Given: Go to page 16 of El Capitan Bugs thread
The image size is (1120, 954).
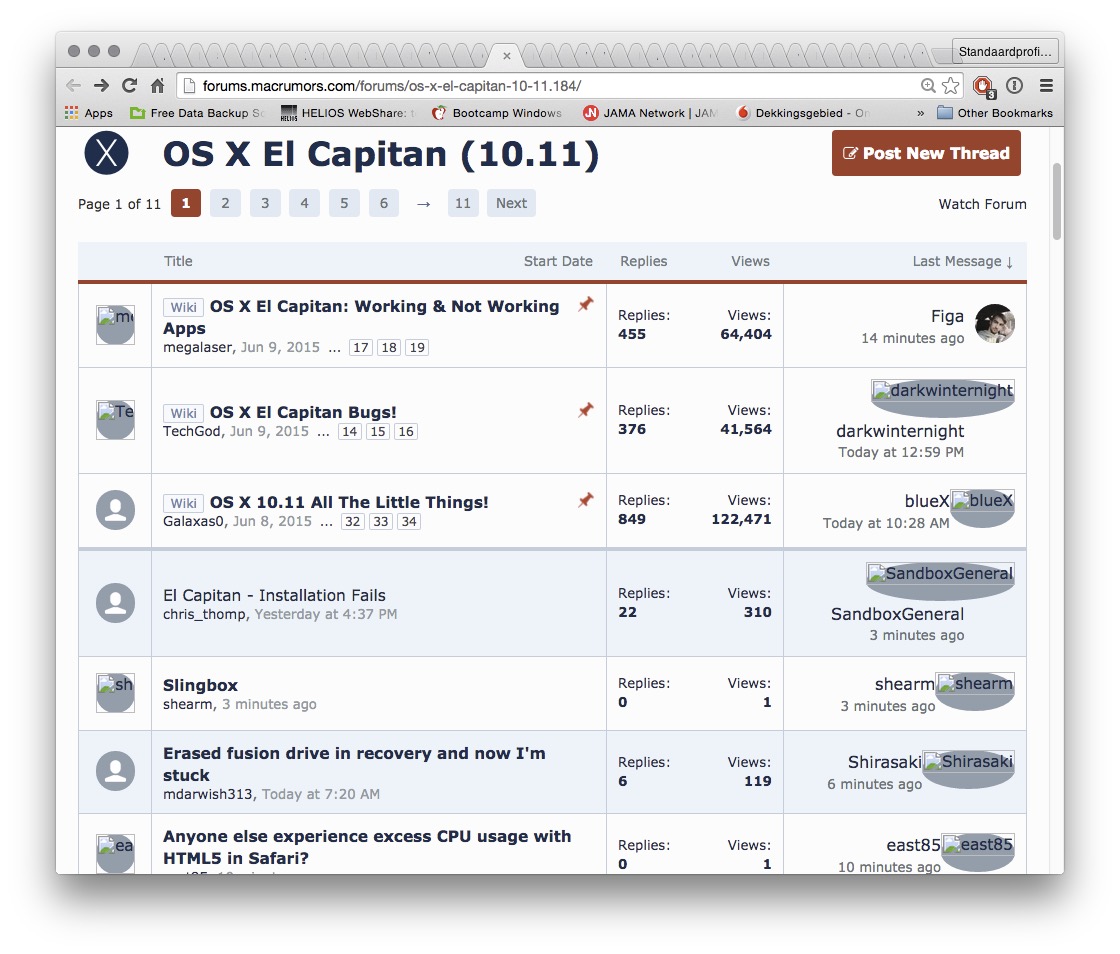Looking at the screenshot, I should (406, 431).
